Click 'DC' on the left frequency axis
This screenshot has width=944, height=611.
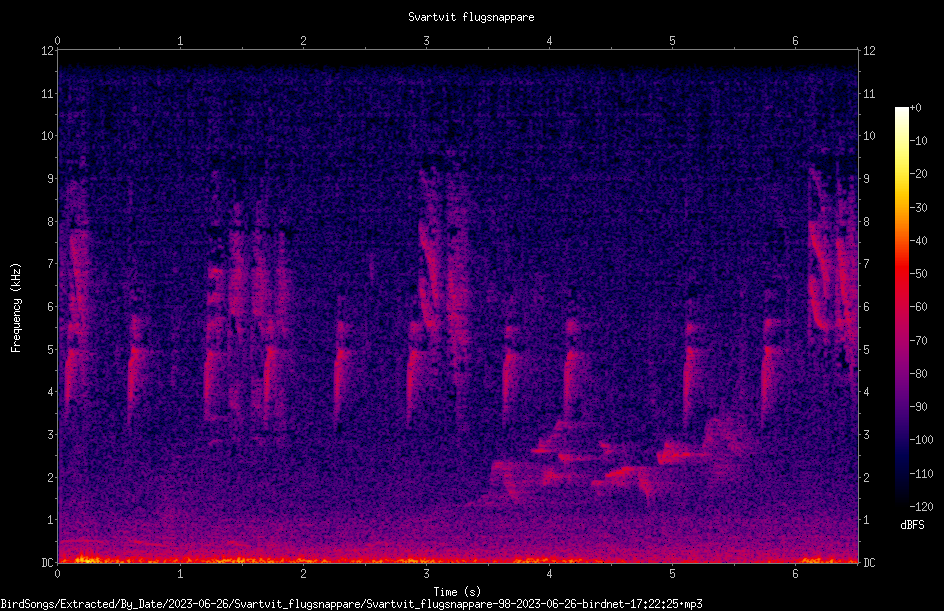tap(48, 562)
